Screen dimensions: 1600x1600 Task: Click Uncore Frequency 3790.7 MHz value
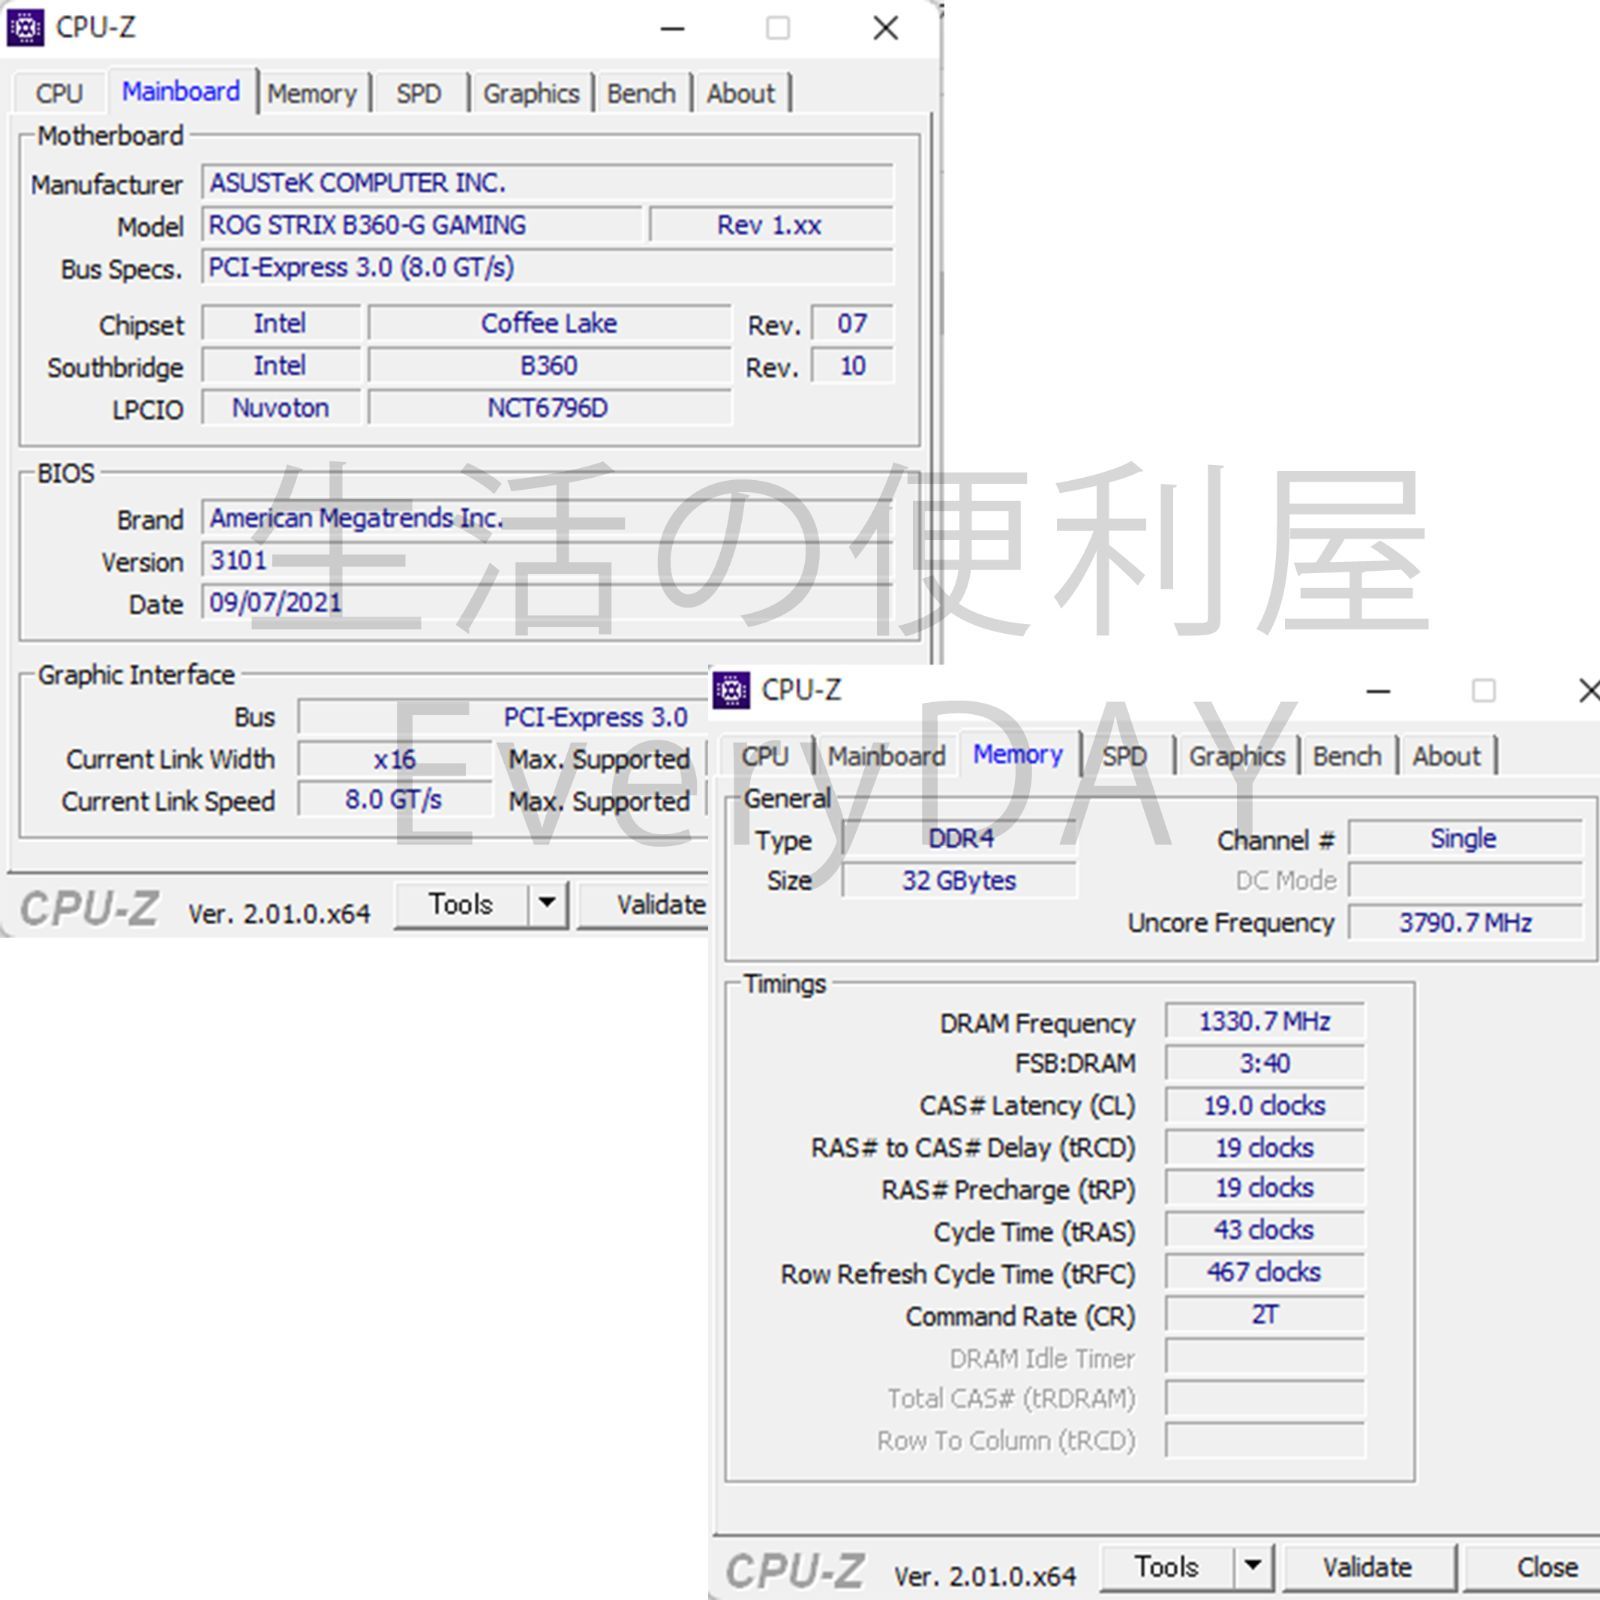pos(1465,922)
